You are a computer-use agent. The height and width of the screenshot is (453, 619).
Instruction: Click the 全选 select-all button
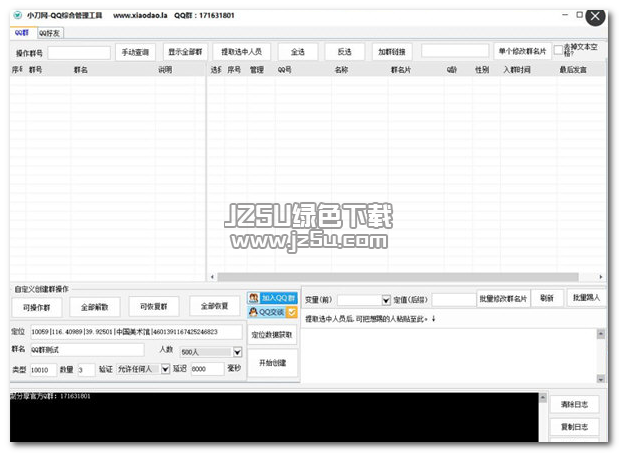tap(298, 52)
